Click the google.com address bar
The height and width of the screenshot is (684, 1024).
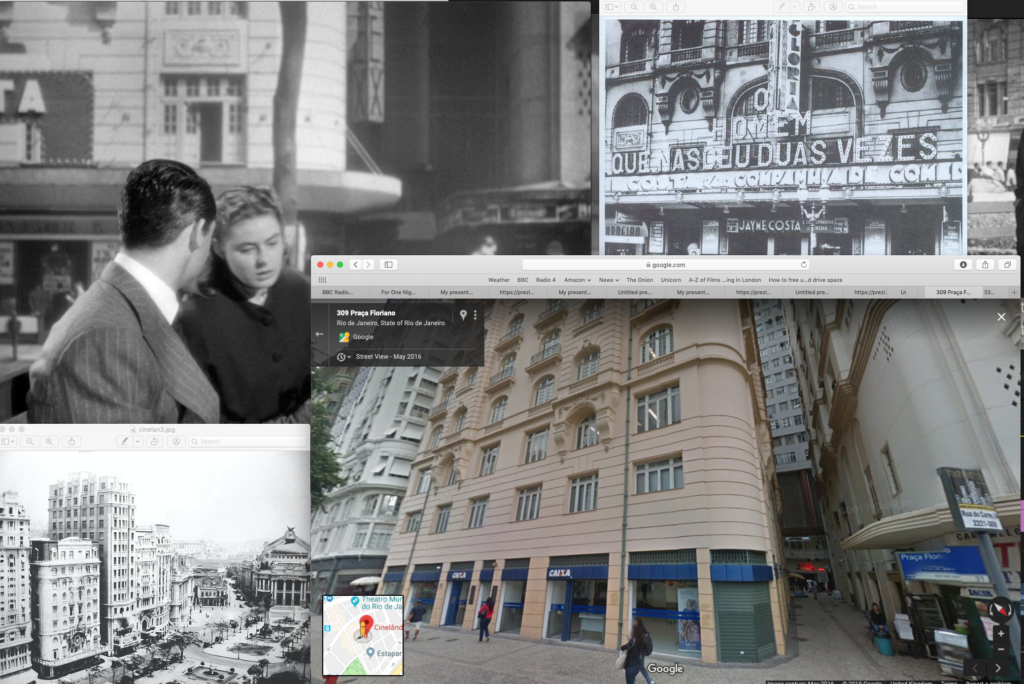(x=666, y=265)
